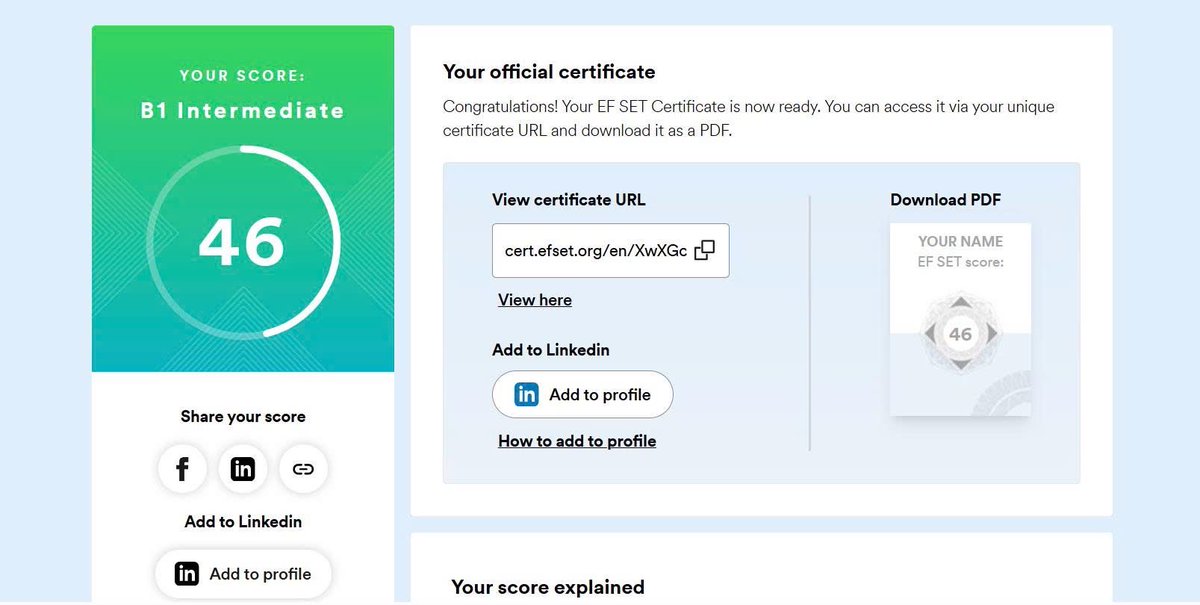Select the certificate URL field
This screenshot has width=1200, height=605.
[610, 250]
